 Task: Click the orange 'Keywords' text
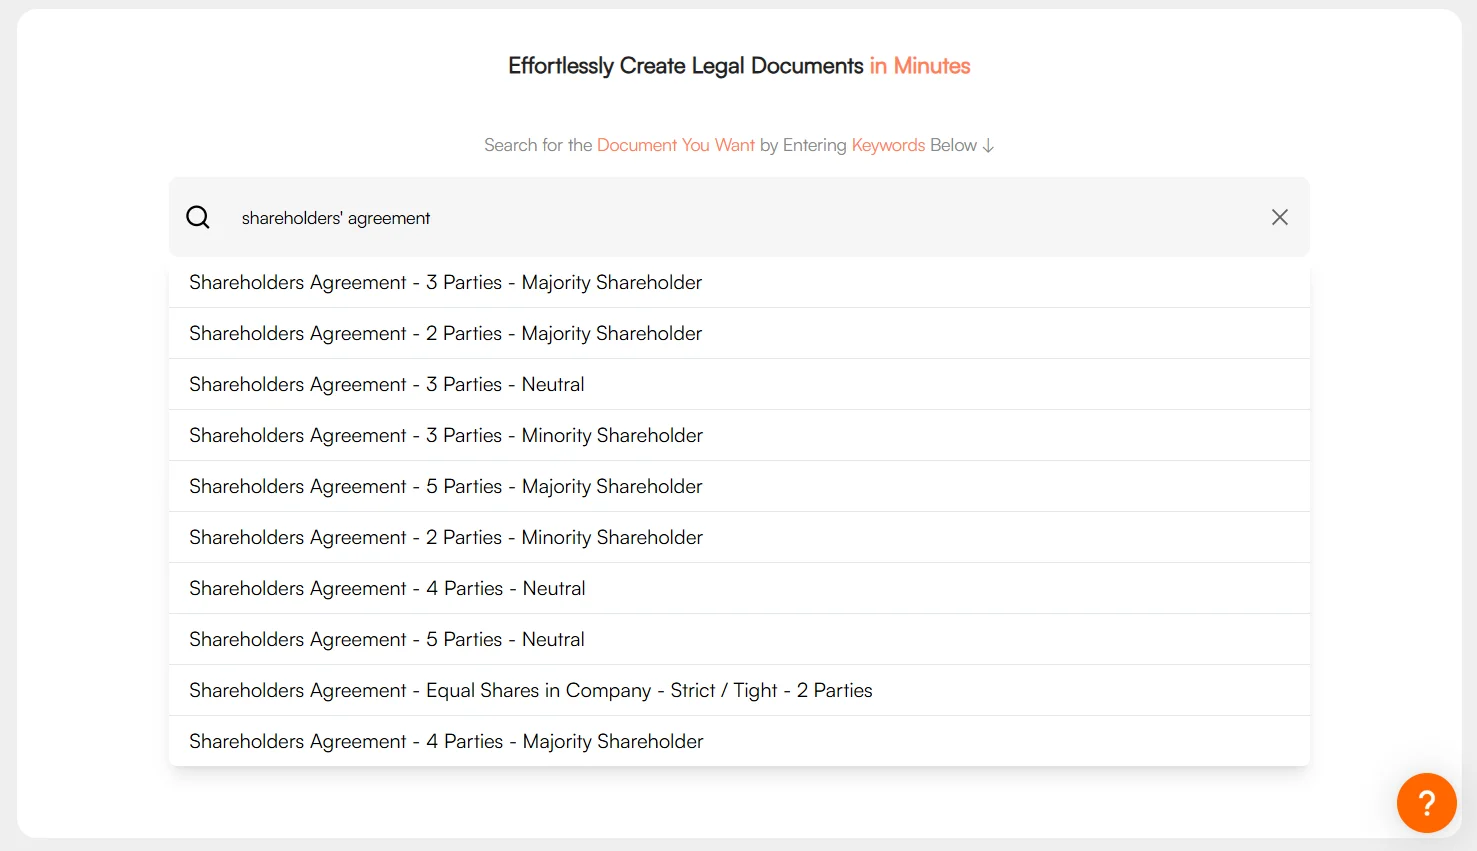(x=888, y=145)
